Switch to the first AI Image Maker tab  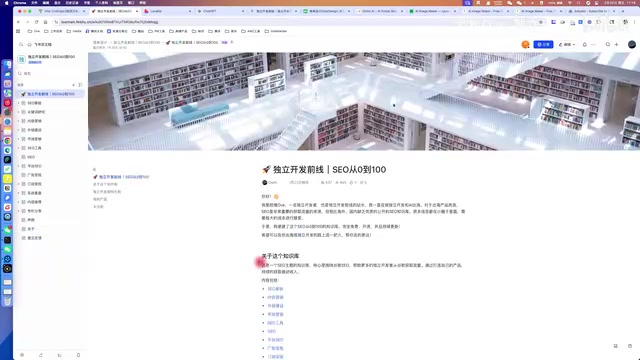(432, 11)
